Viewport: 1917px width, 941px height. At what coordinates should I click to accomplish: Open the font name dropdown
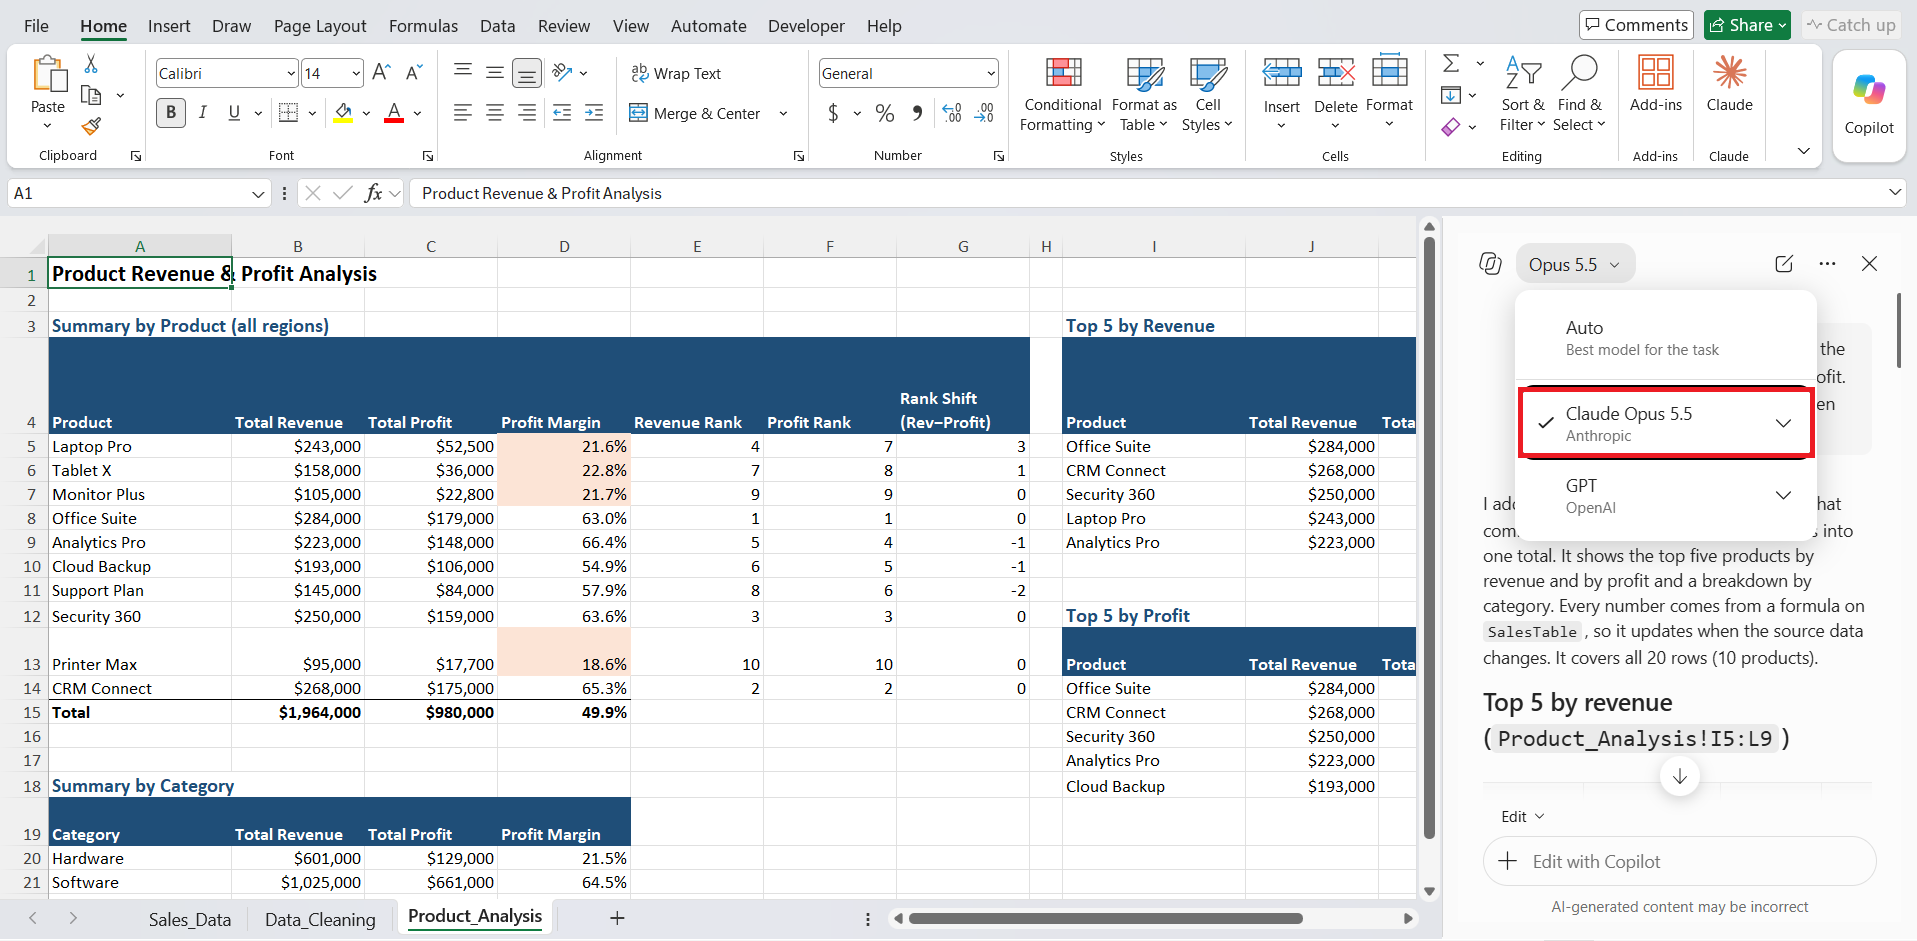(x=291, y=73)
